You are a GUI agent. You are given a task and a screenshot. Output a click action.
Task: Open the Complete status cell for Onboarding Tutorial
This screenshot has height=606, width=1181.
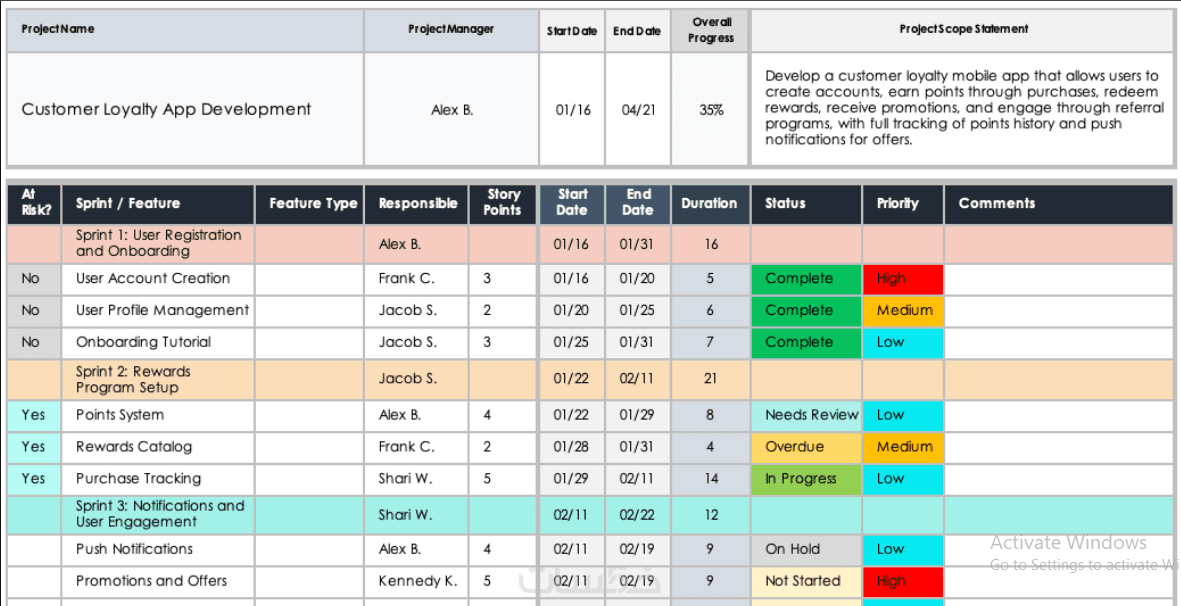click(806, 343)
